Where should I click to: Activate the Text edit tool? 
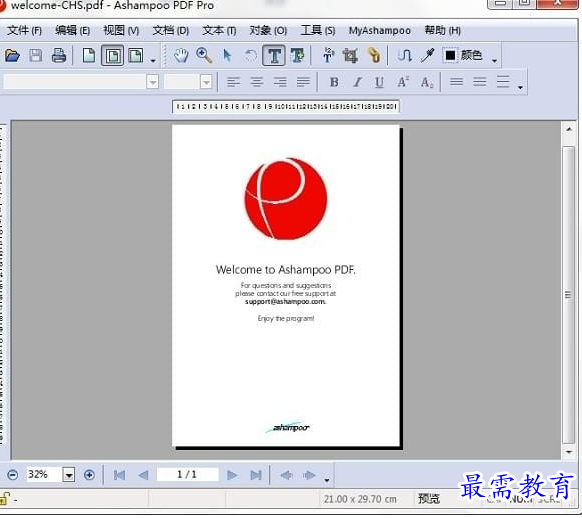point(274,56)
